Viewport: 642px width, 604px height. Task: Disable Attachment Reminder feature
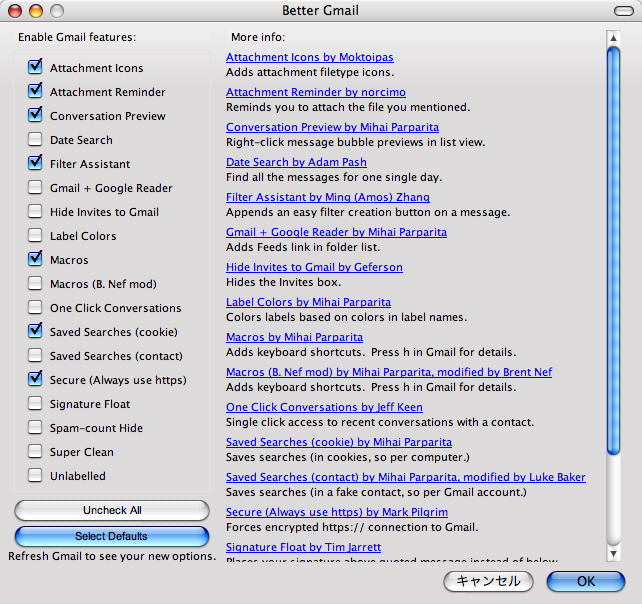(35, 91)
